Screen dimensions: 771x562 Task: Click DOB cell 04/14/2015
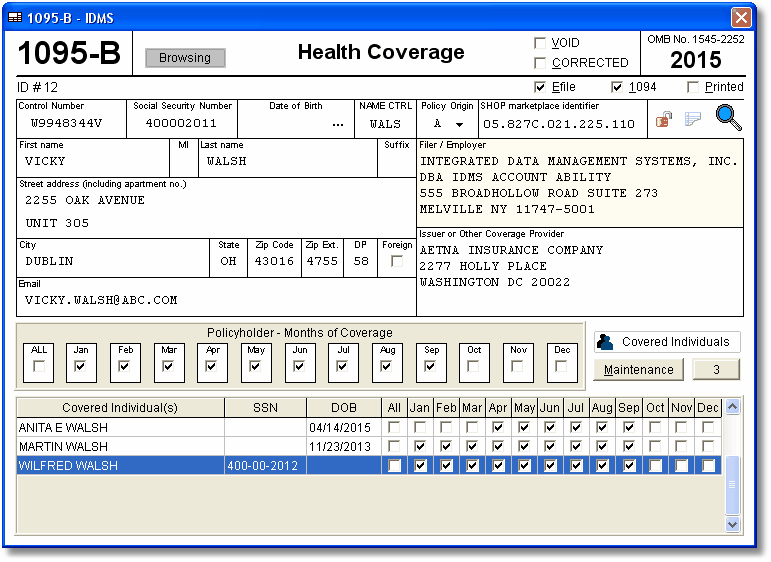[x=343, y=427]
